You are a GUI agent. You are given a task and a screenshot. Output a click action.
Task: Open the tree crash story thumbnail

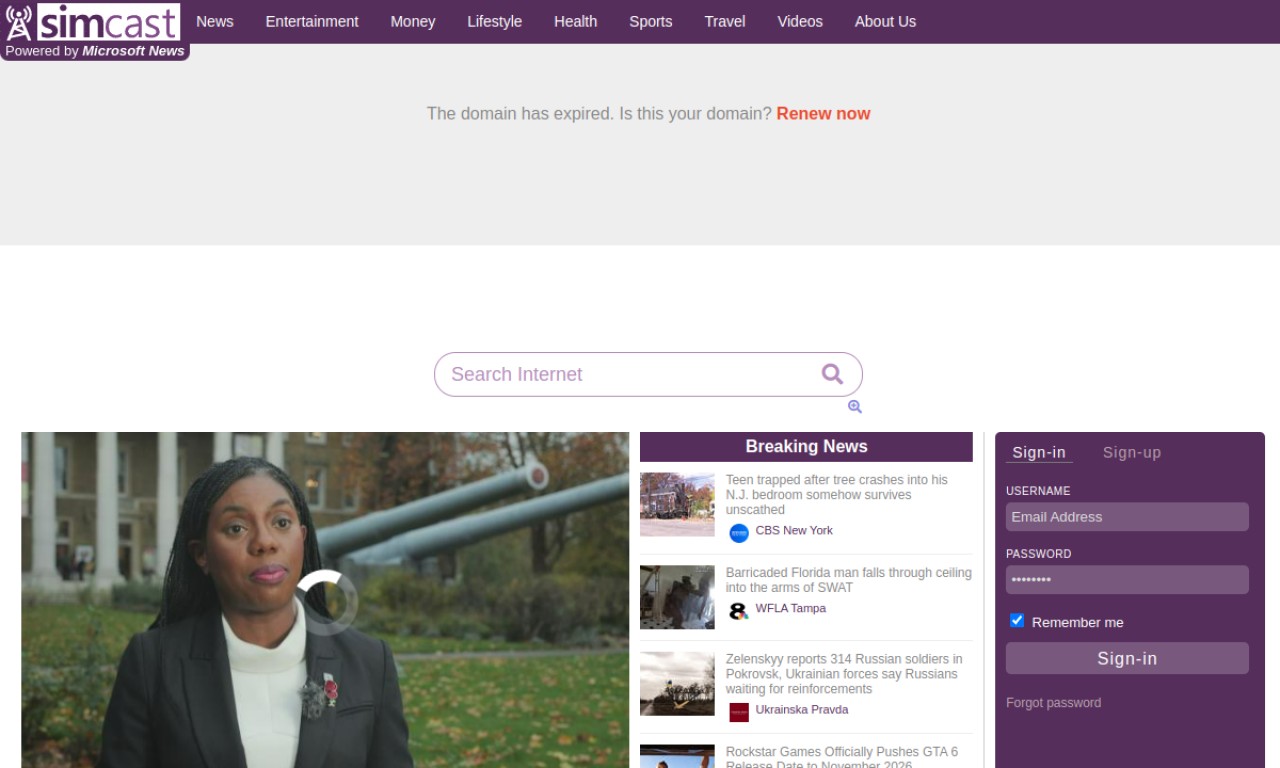click(x=677, y=504)
